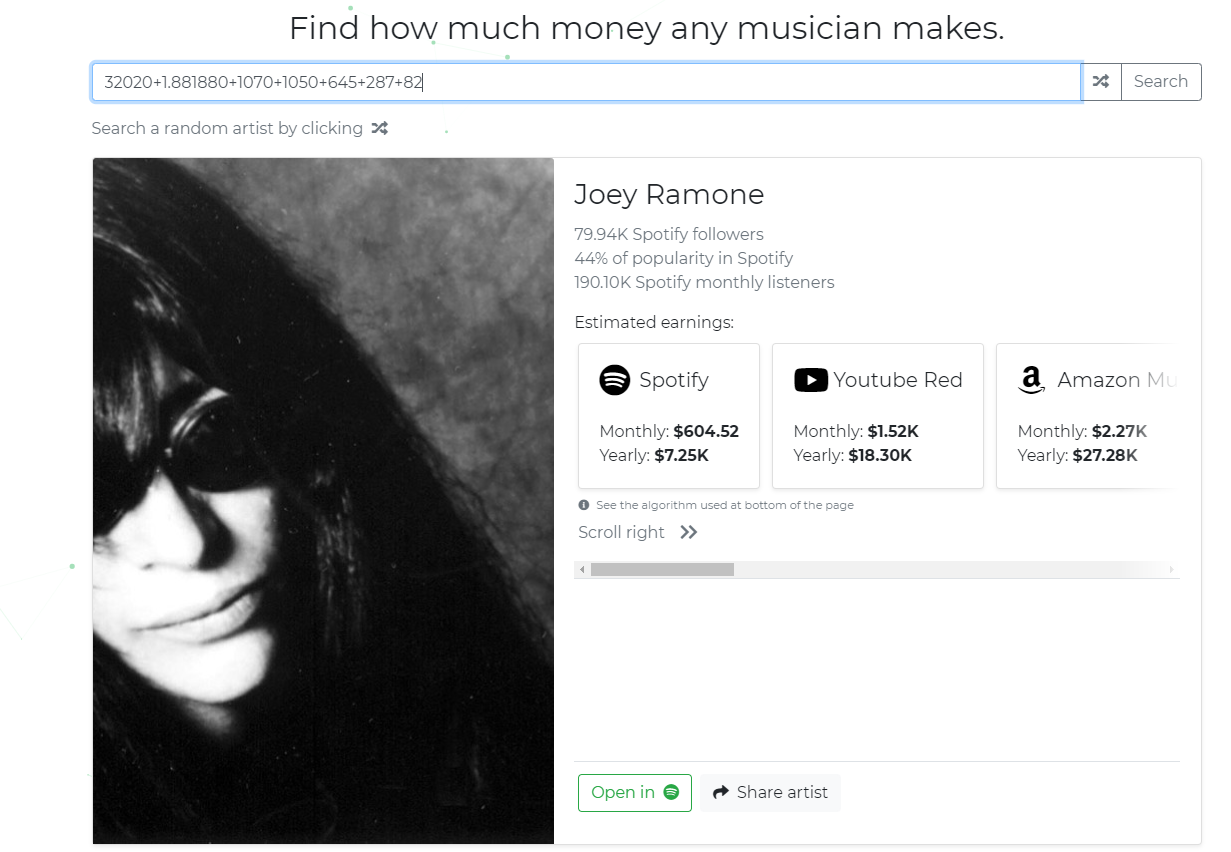The width and height of the screenshot is (1231, 852).
Task: Click the right arrow of the earnings scrollbar
Action: point(1172,568)
